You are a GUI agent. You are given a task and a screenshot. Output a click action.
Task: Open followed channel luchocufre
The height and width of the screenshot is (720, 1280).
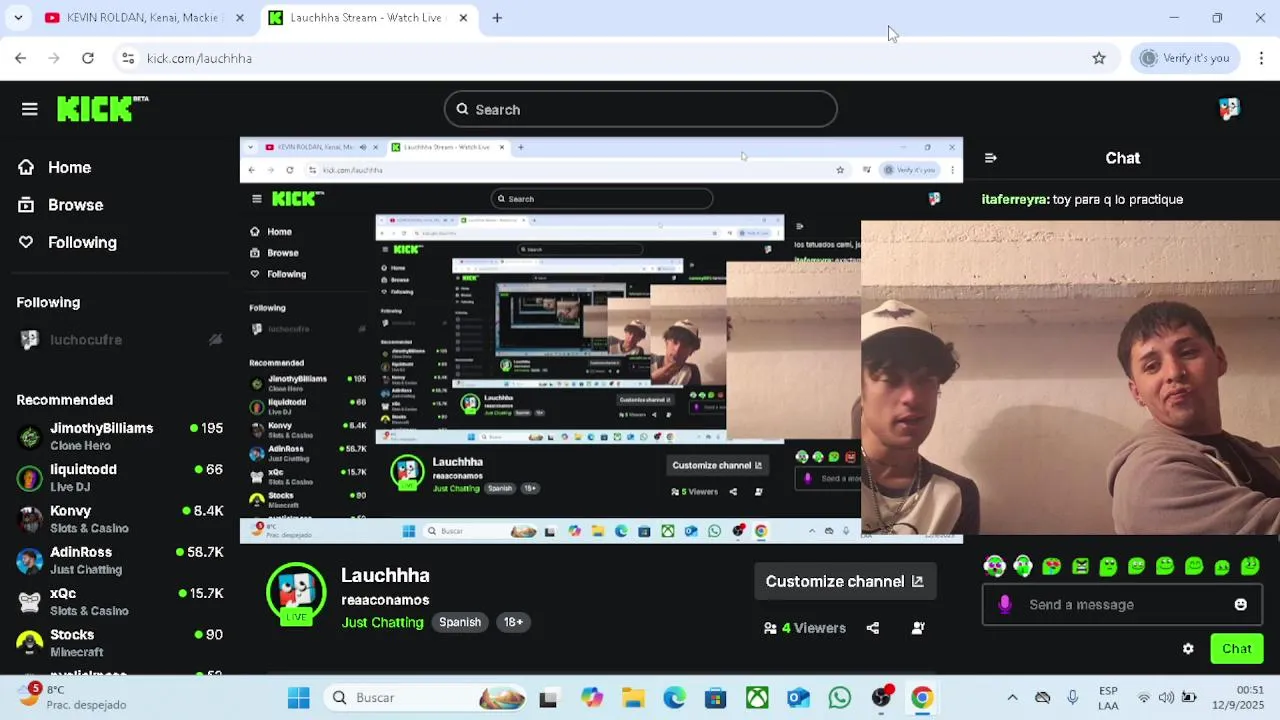coord(120,340)
